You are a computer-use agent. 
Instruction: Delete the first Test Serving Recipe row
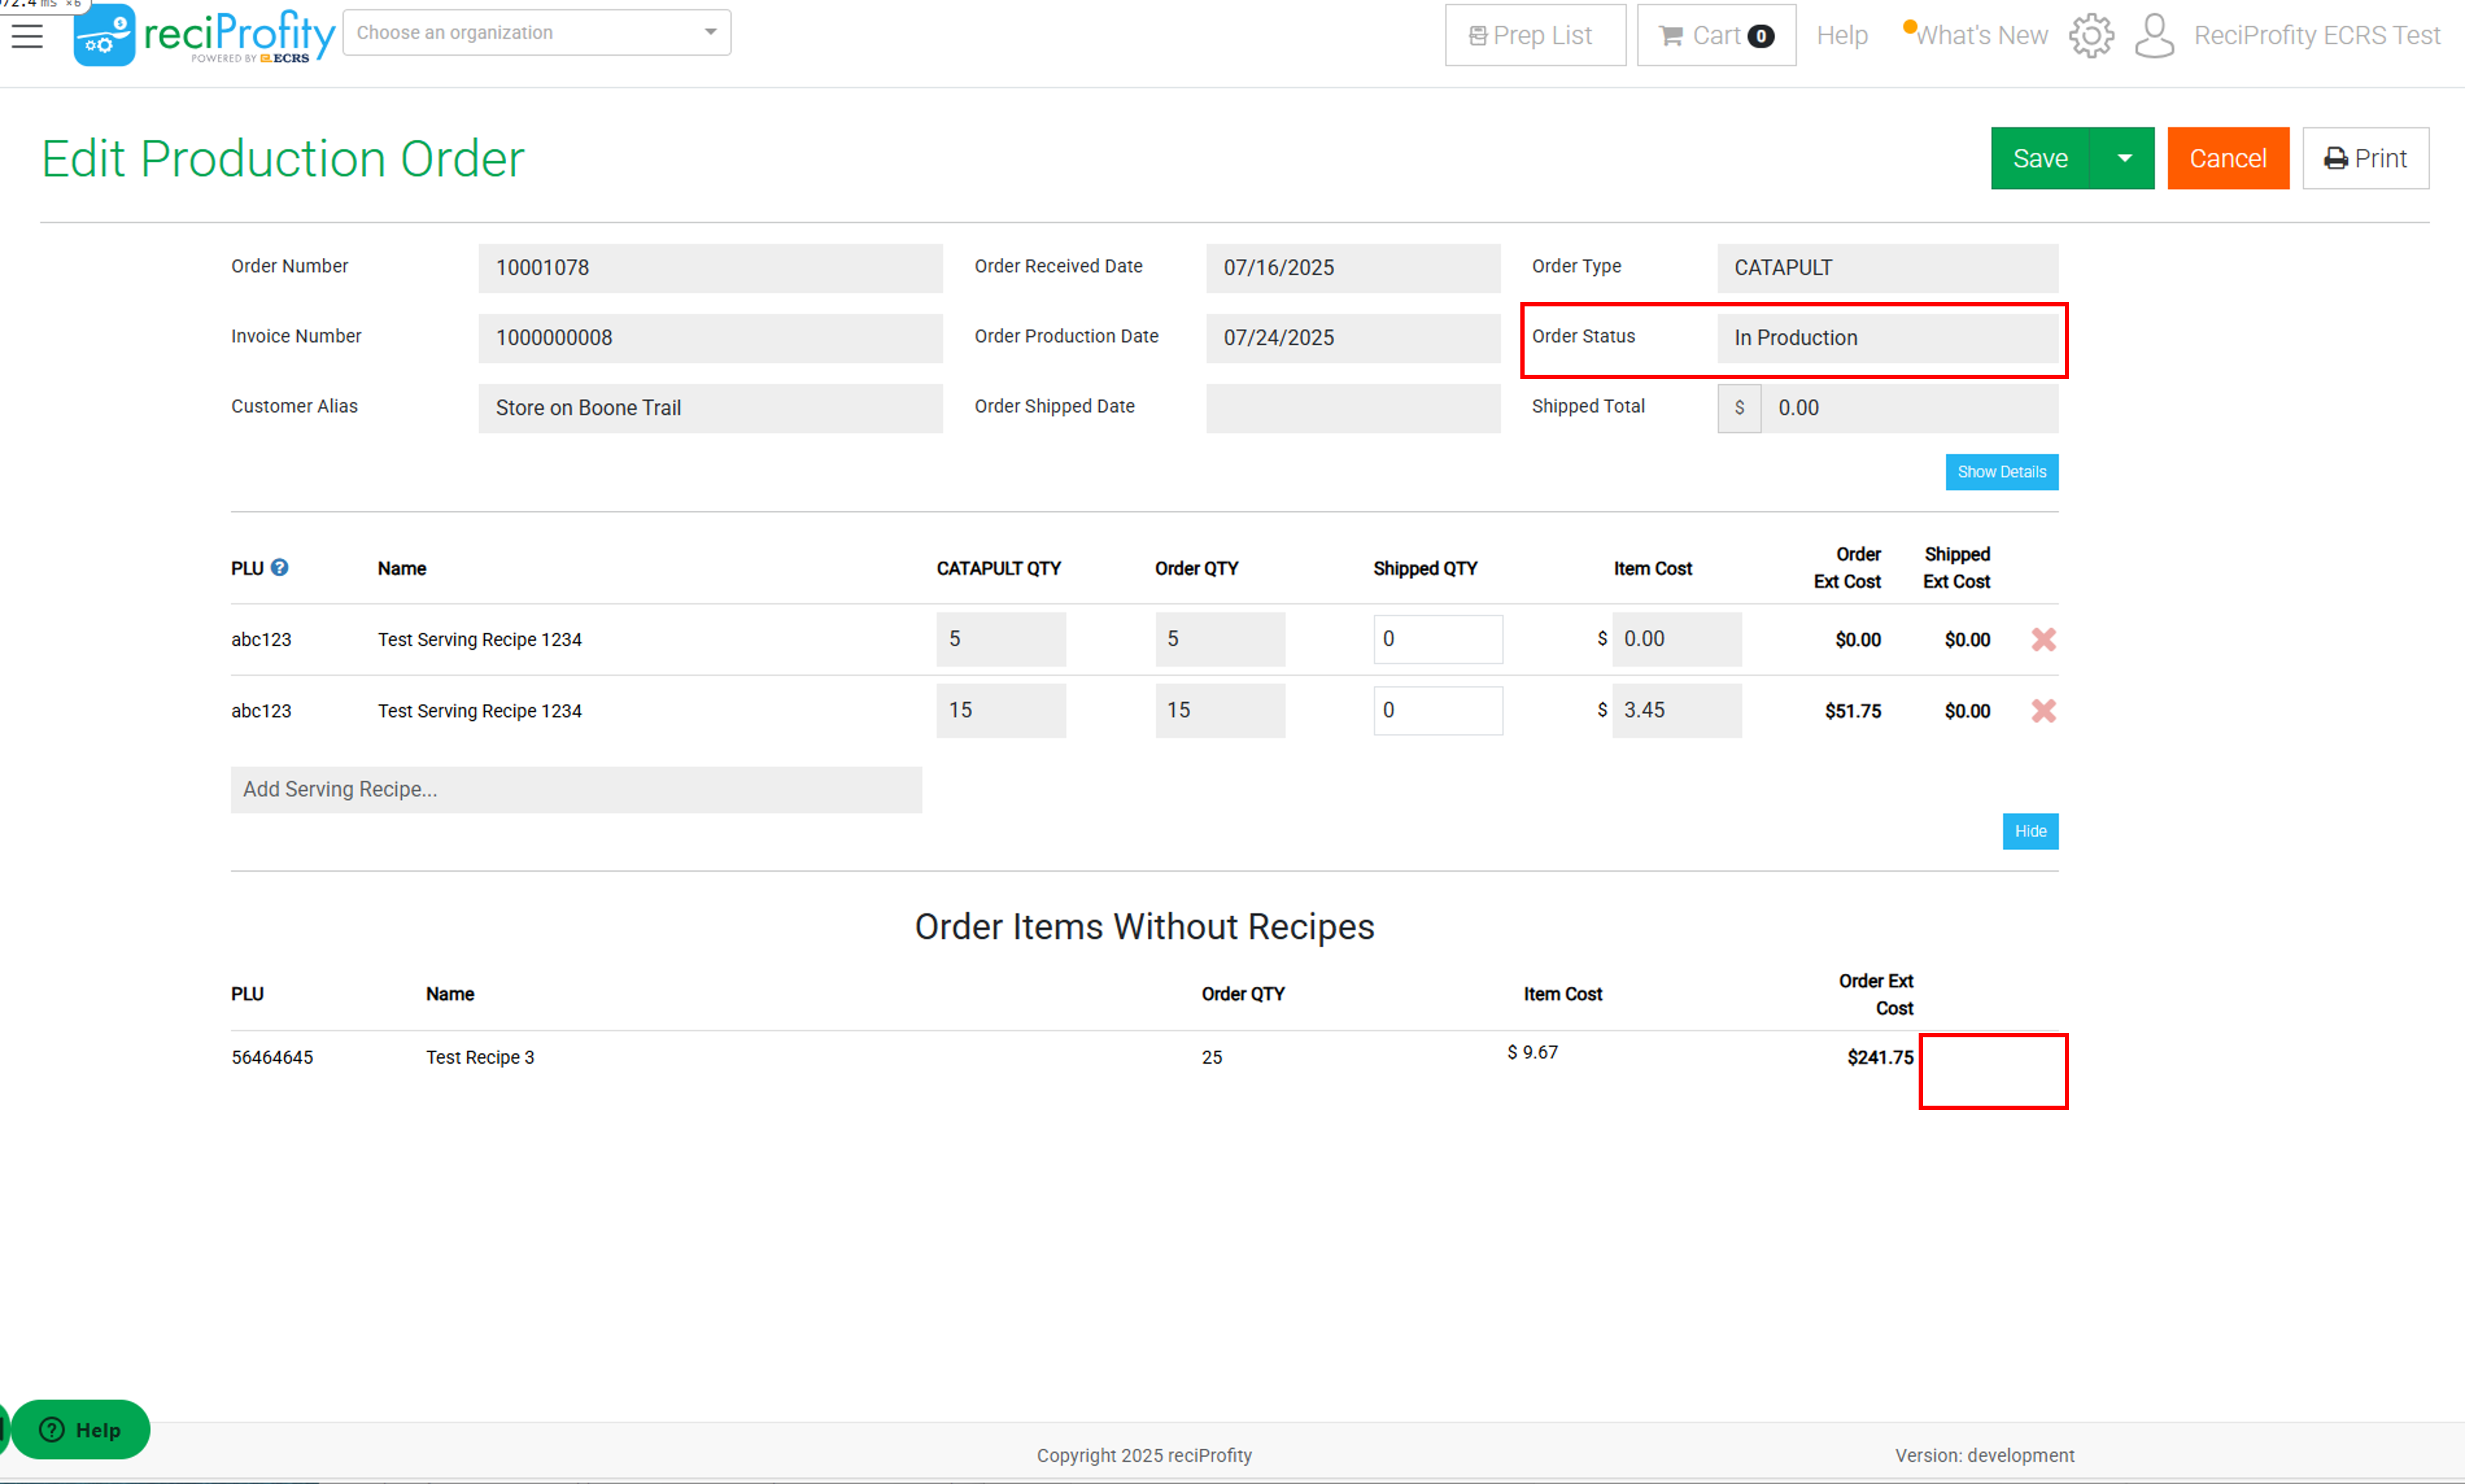click(x=2043, y=639)
